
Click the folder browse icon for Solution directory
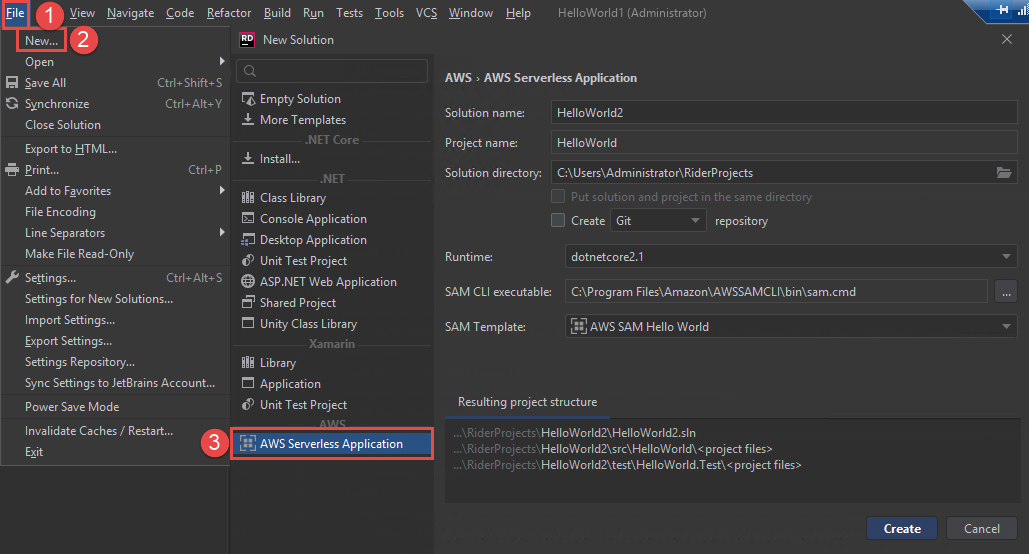[1004, 173]
